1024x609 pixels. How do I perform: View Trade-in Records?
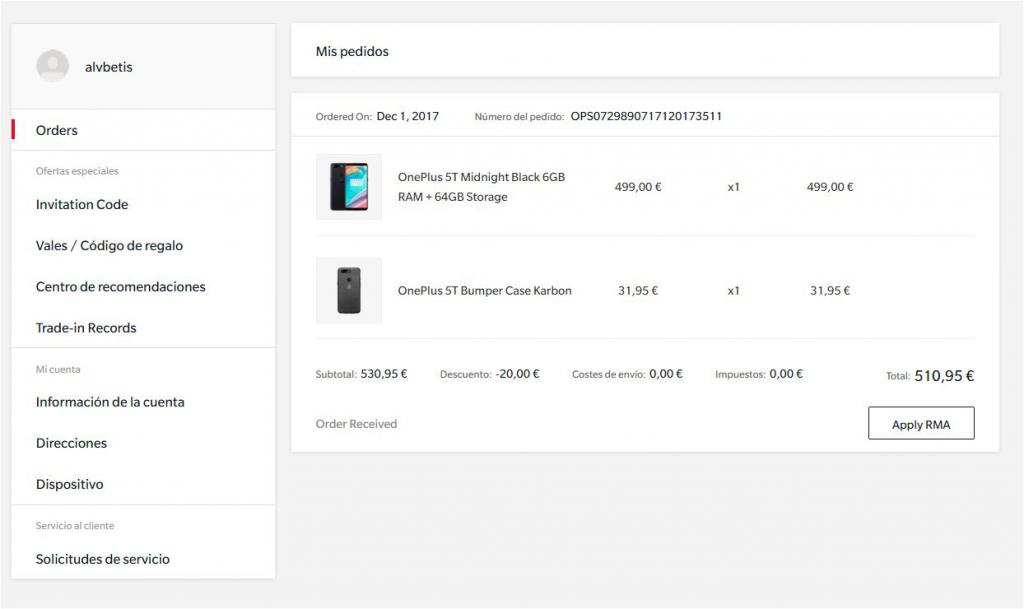pyautogui.click(x=86, y=328)
